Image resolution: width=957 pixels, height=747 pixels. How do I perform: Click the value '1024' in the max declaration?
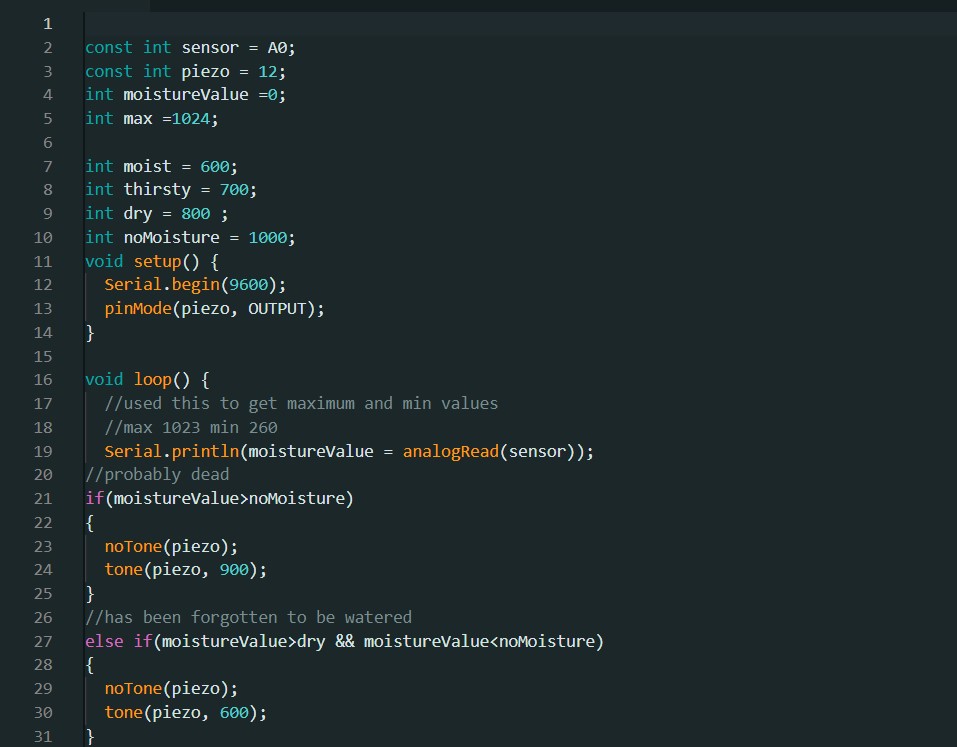click(x=190, y=118)
